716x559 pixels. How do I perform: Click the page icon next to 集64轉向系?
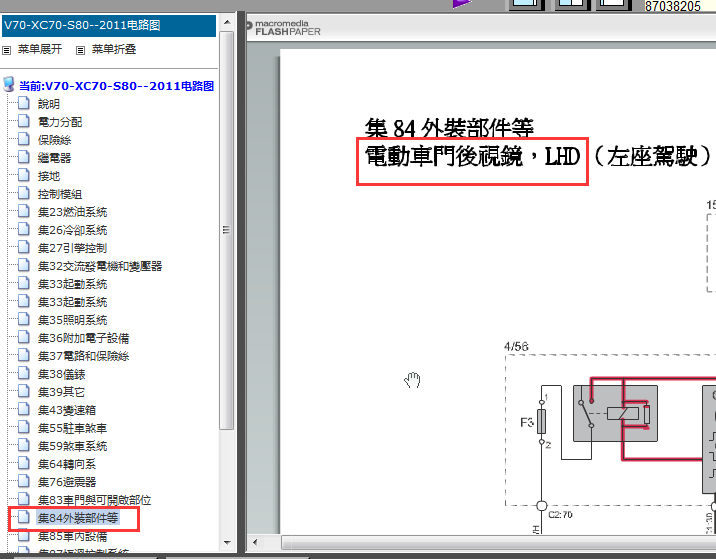point(24,464)
